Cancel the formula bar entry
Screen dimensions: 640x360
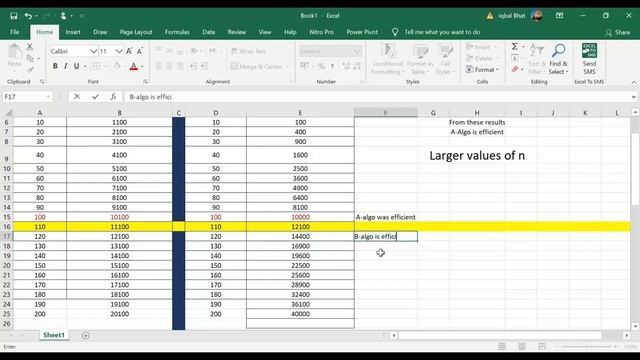pyautogui.click(x=77, y=97)
